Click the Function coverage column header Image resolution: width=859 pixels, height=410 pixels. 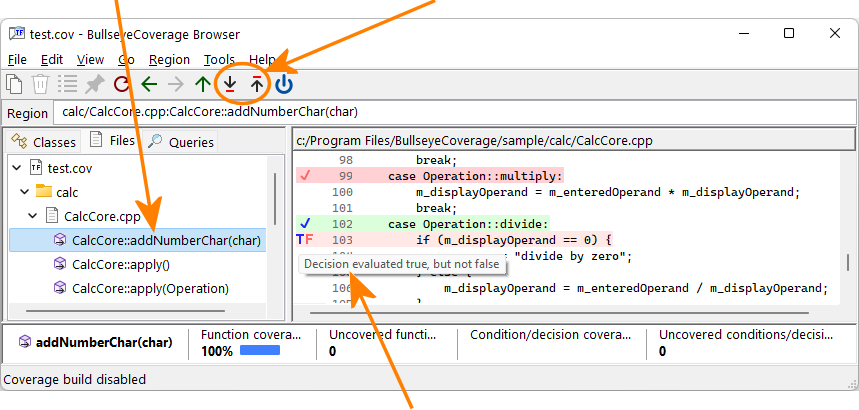tap(251, 334)
